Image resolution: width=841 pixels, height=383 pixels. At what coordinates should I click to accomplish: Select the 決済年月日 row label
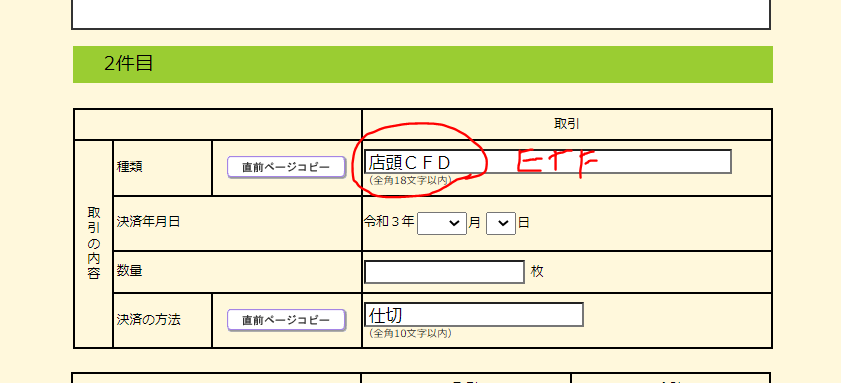click(x=149, y=222)
